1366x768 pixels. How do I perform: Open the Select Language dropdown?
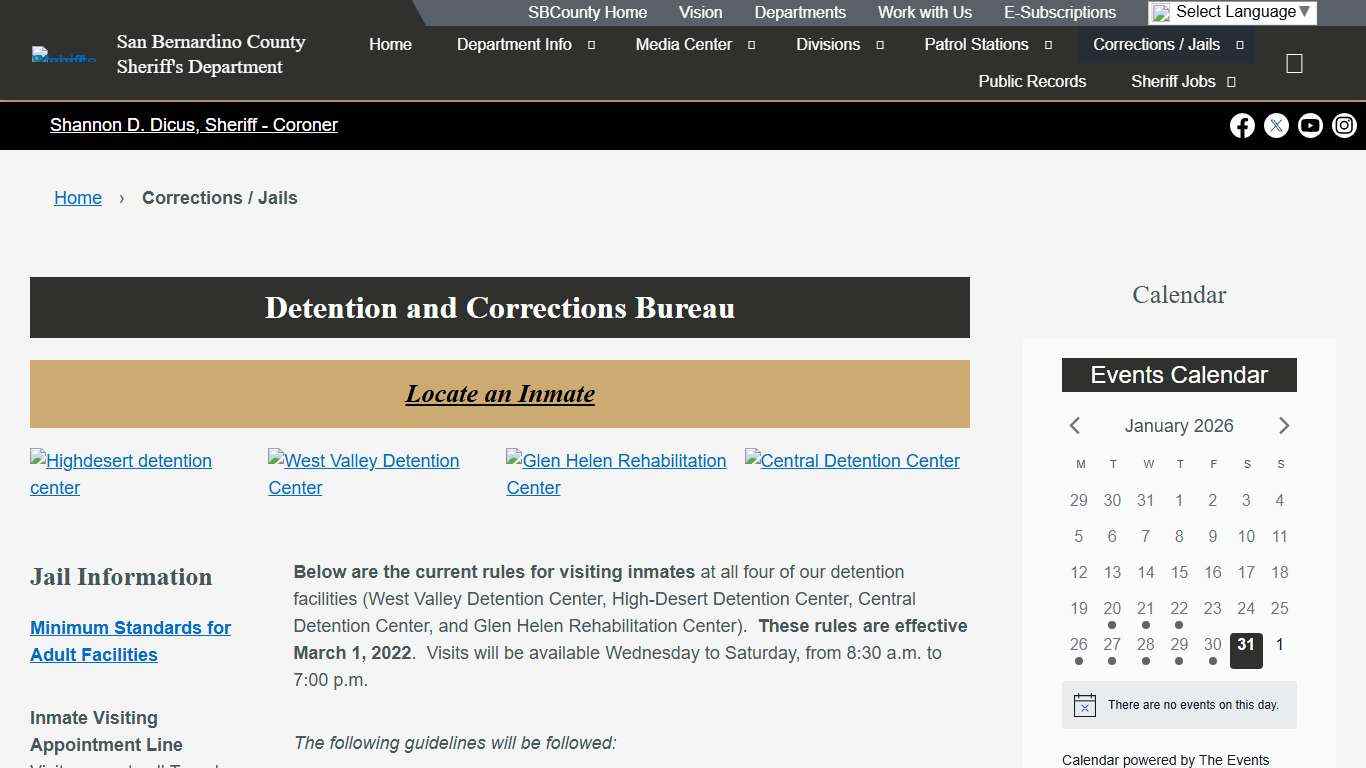click(1231, 12)
